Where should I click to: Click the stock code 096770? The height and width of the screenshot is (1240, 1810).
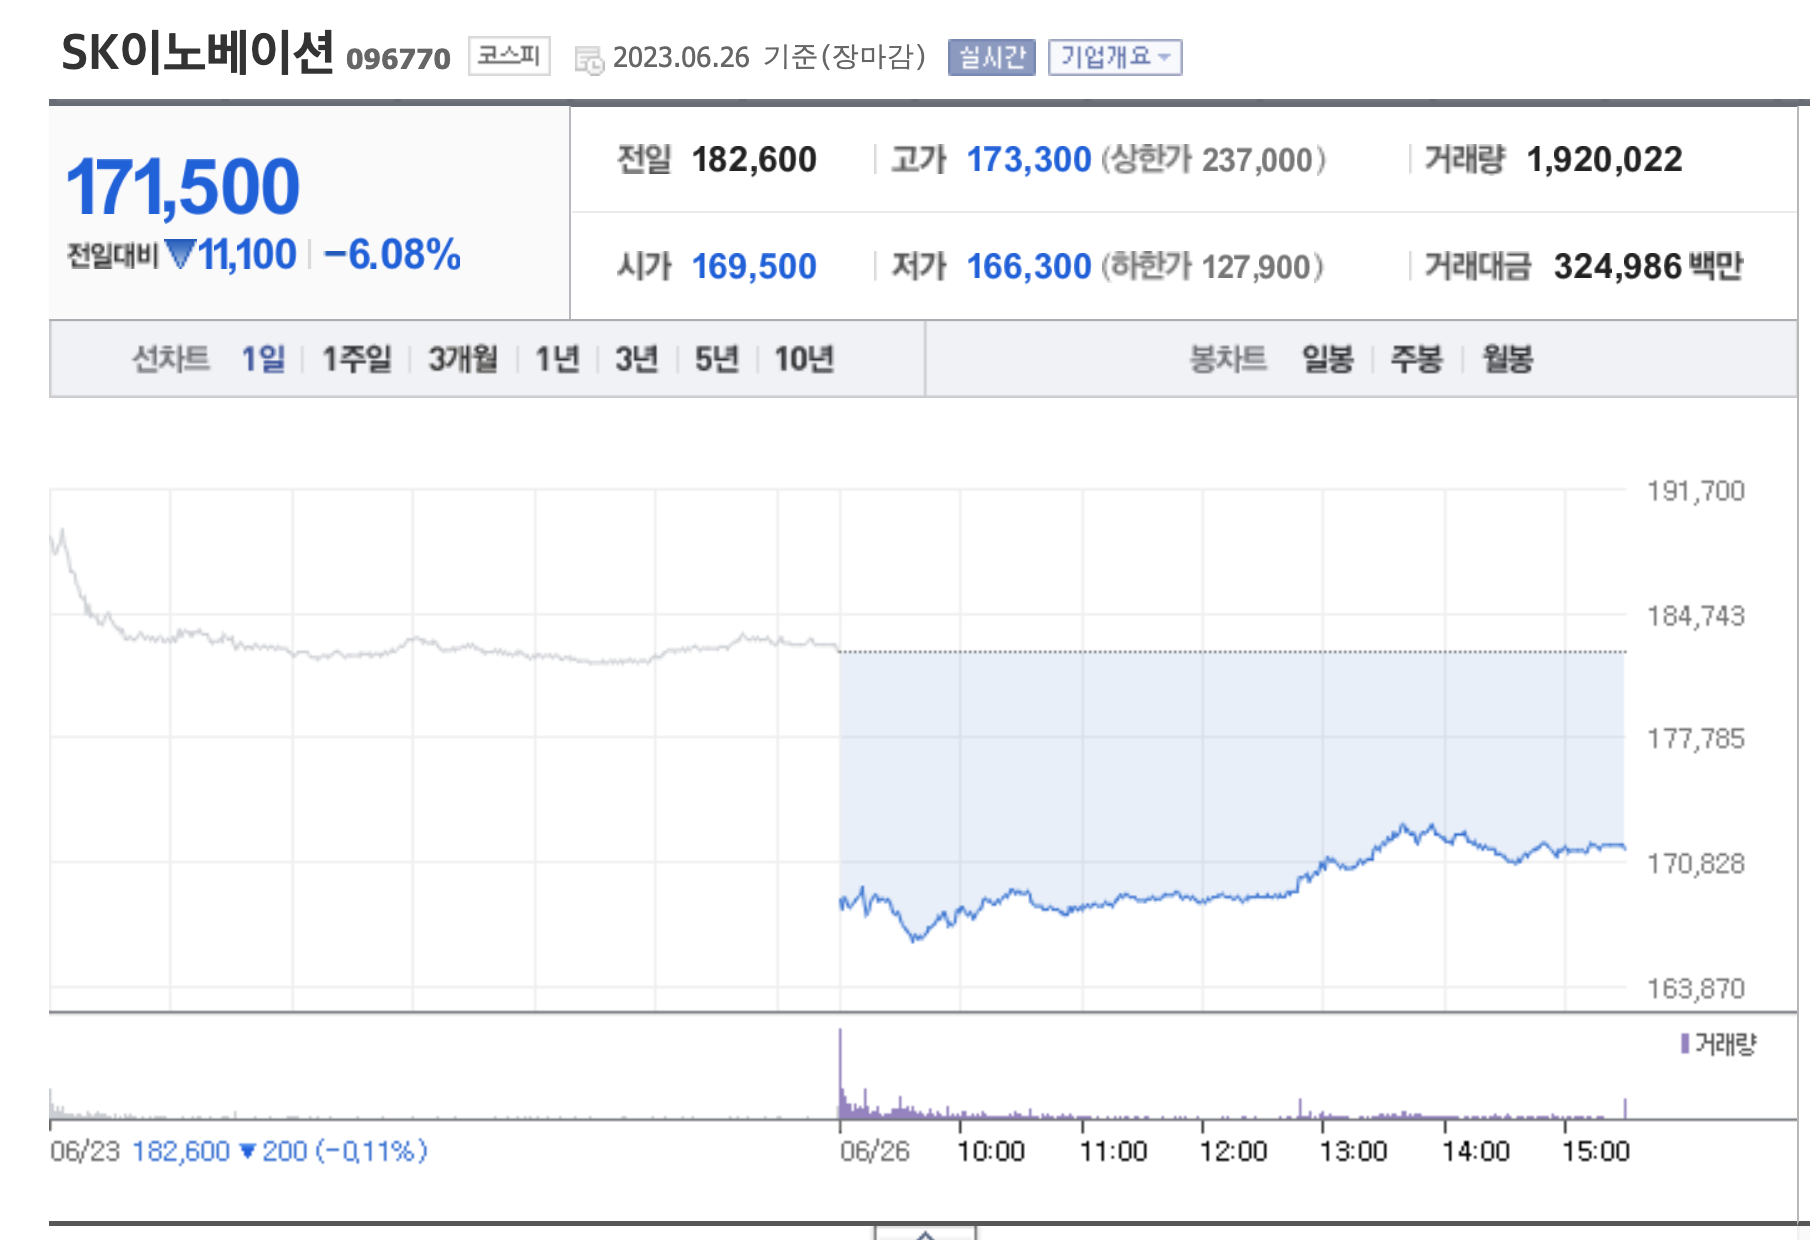coord(398,59)
